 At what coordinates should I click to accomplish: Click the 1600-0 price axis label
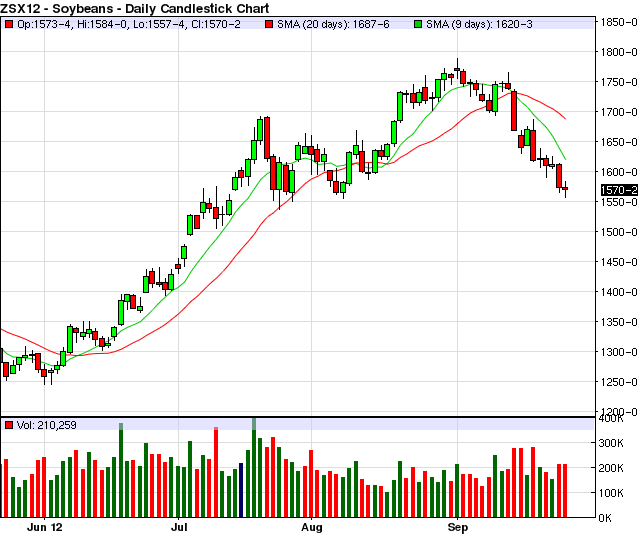[619, 172]
